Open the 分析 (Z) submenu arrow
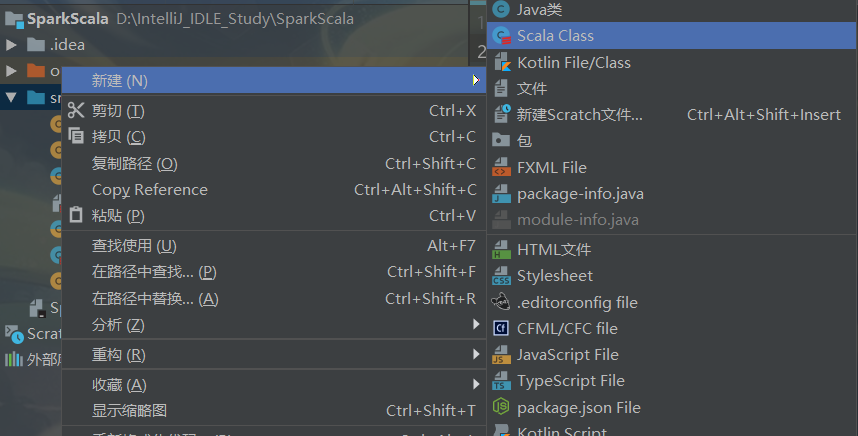 tap(476, 324)
